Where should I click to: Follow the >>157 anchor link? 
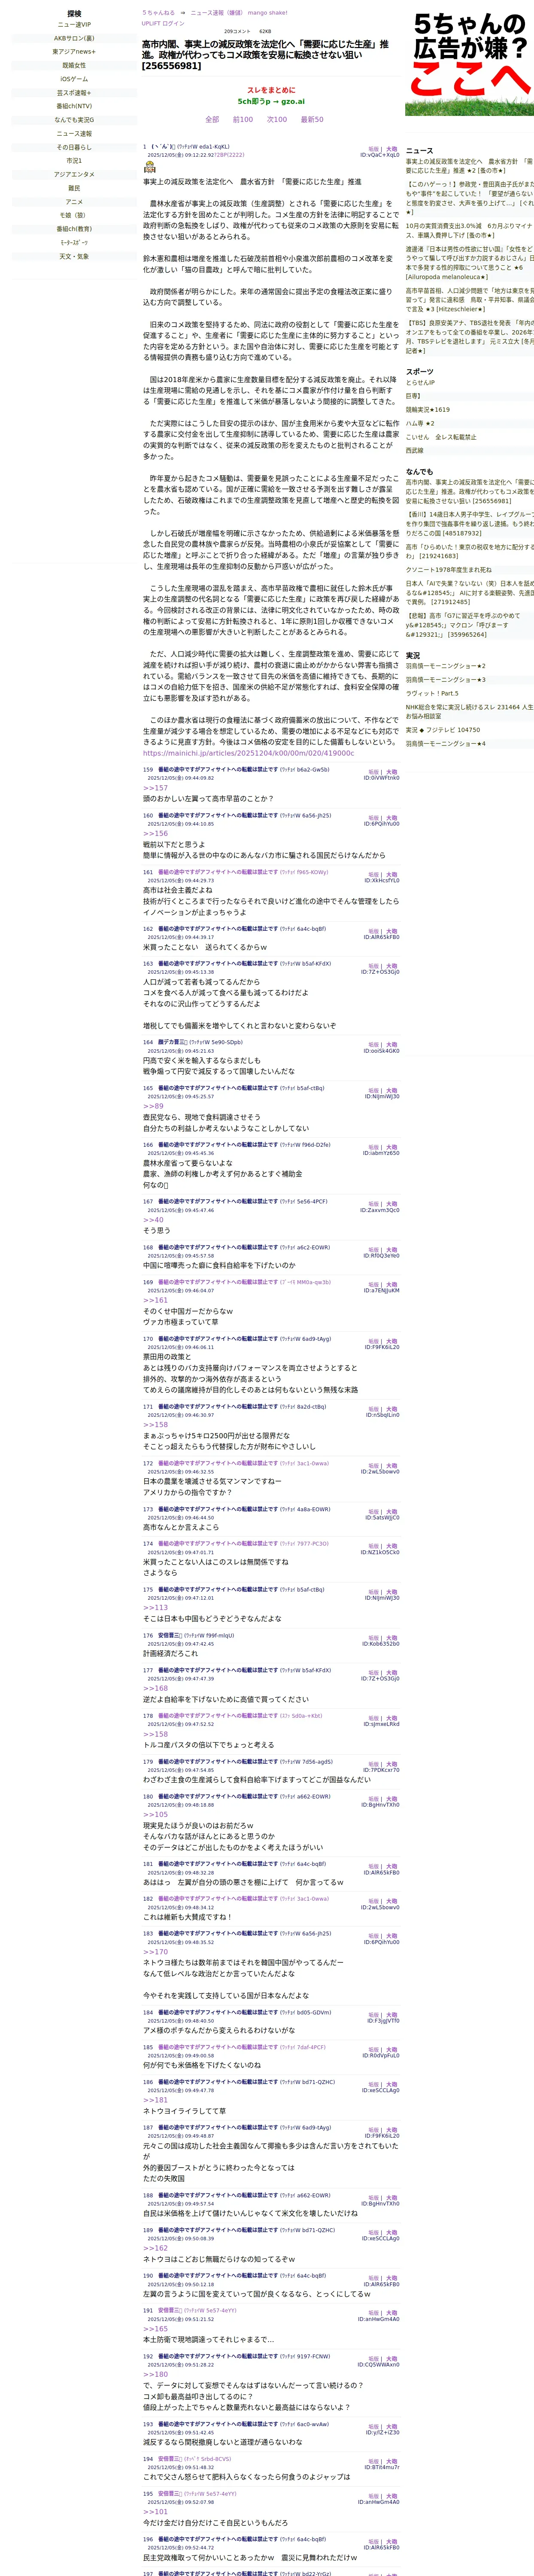tap(155, 788)
